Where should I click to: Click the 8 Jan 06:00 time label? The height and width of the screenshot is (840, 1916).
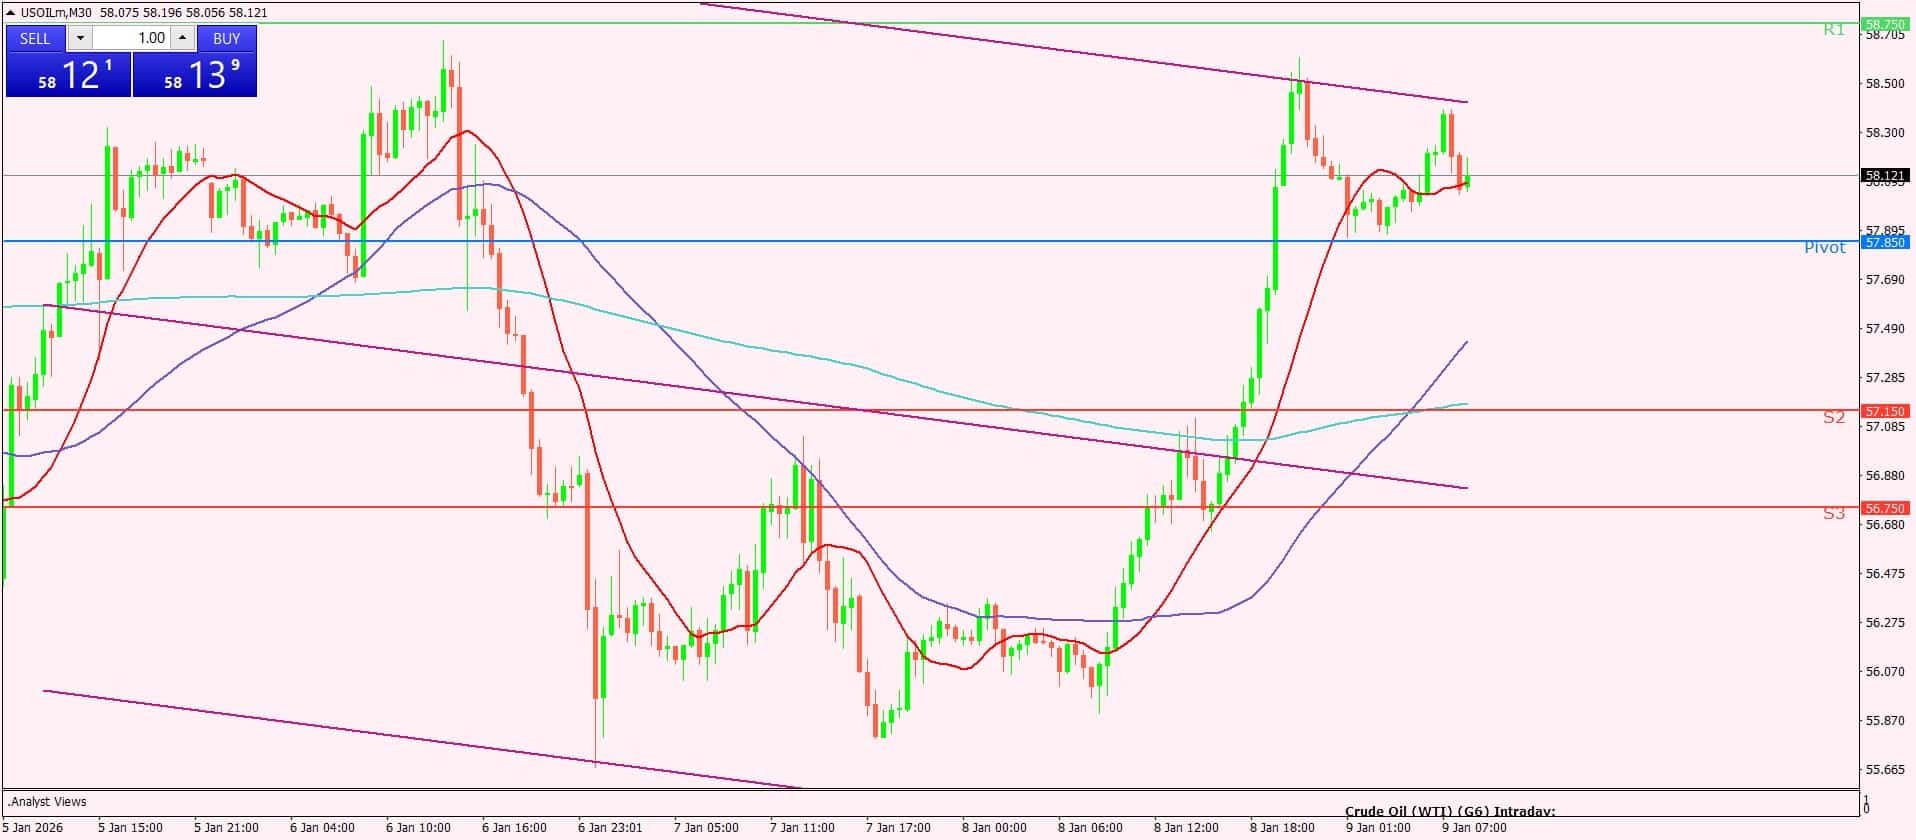1090,827
